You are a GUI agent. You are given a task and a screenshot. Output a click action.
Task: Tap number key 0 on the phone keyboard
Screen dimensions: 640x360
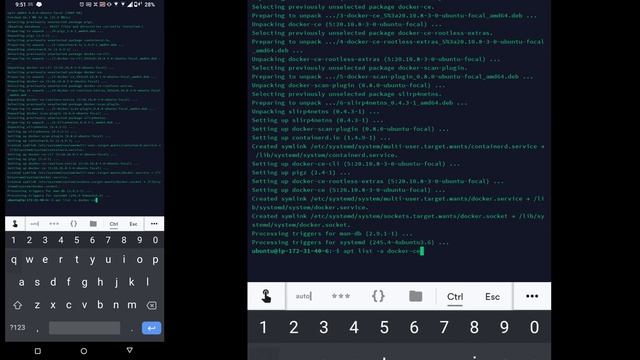point(156,240)
